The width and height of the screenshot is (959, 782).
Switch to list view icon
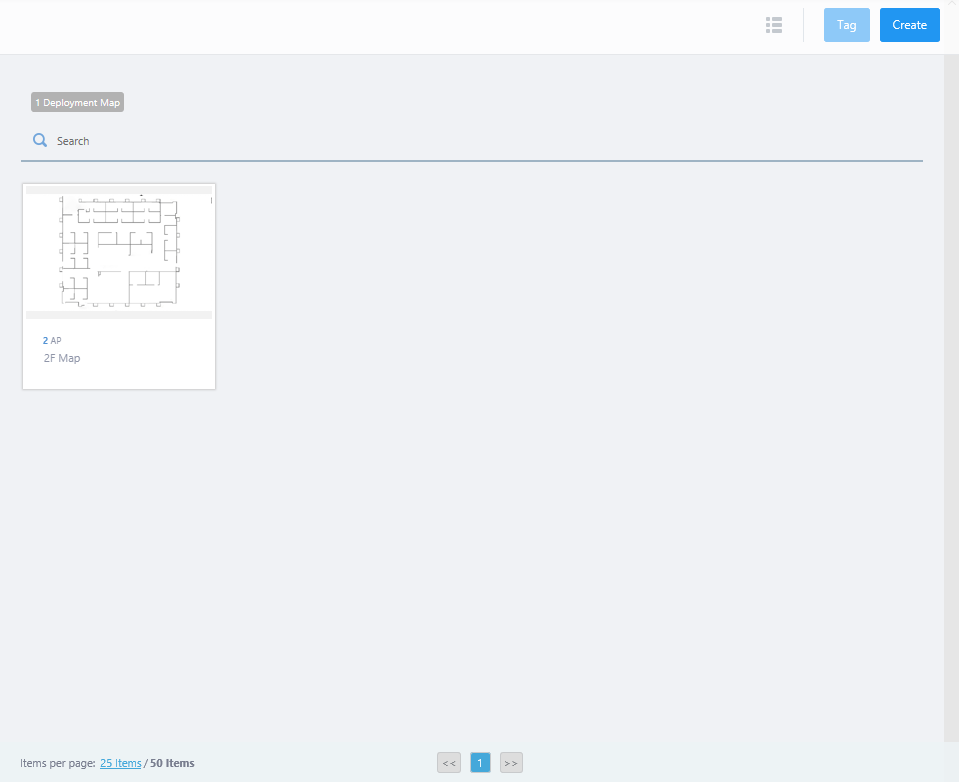pos(774,25)
